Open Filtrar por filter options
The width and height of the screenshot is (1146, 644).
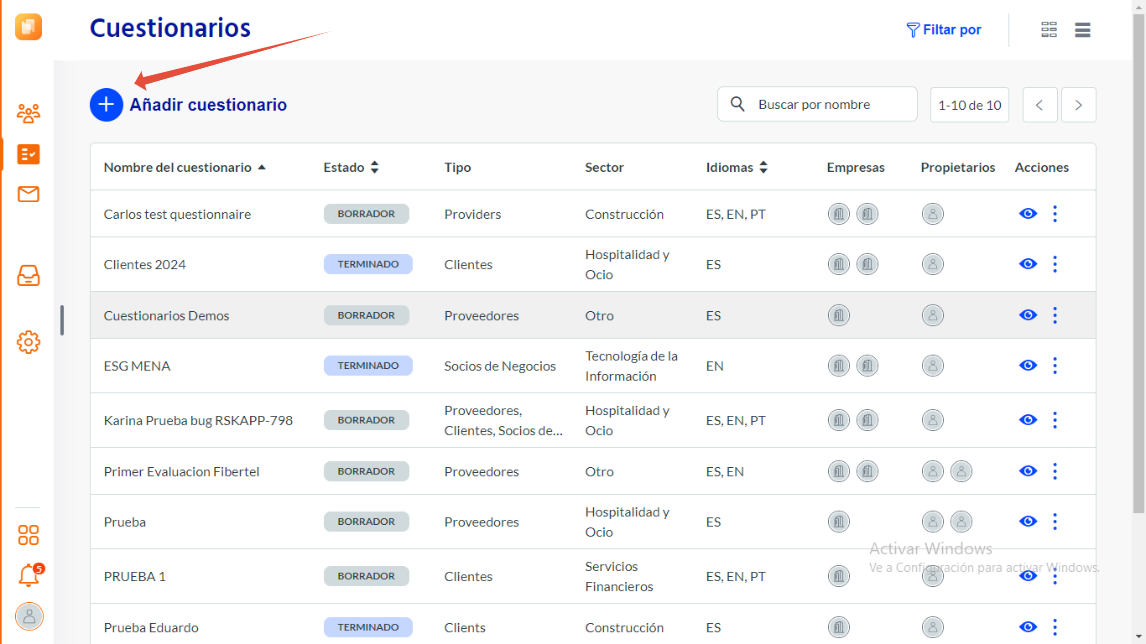[x=944, y=30]
